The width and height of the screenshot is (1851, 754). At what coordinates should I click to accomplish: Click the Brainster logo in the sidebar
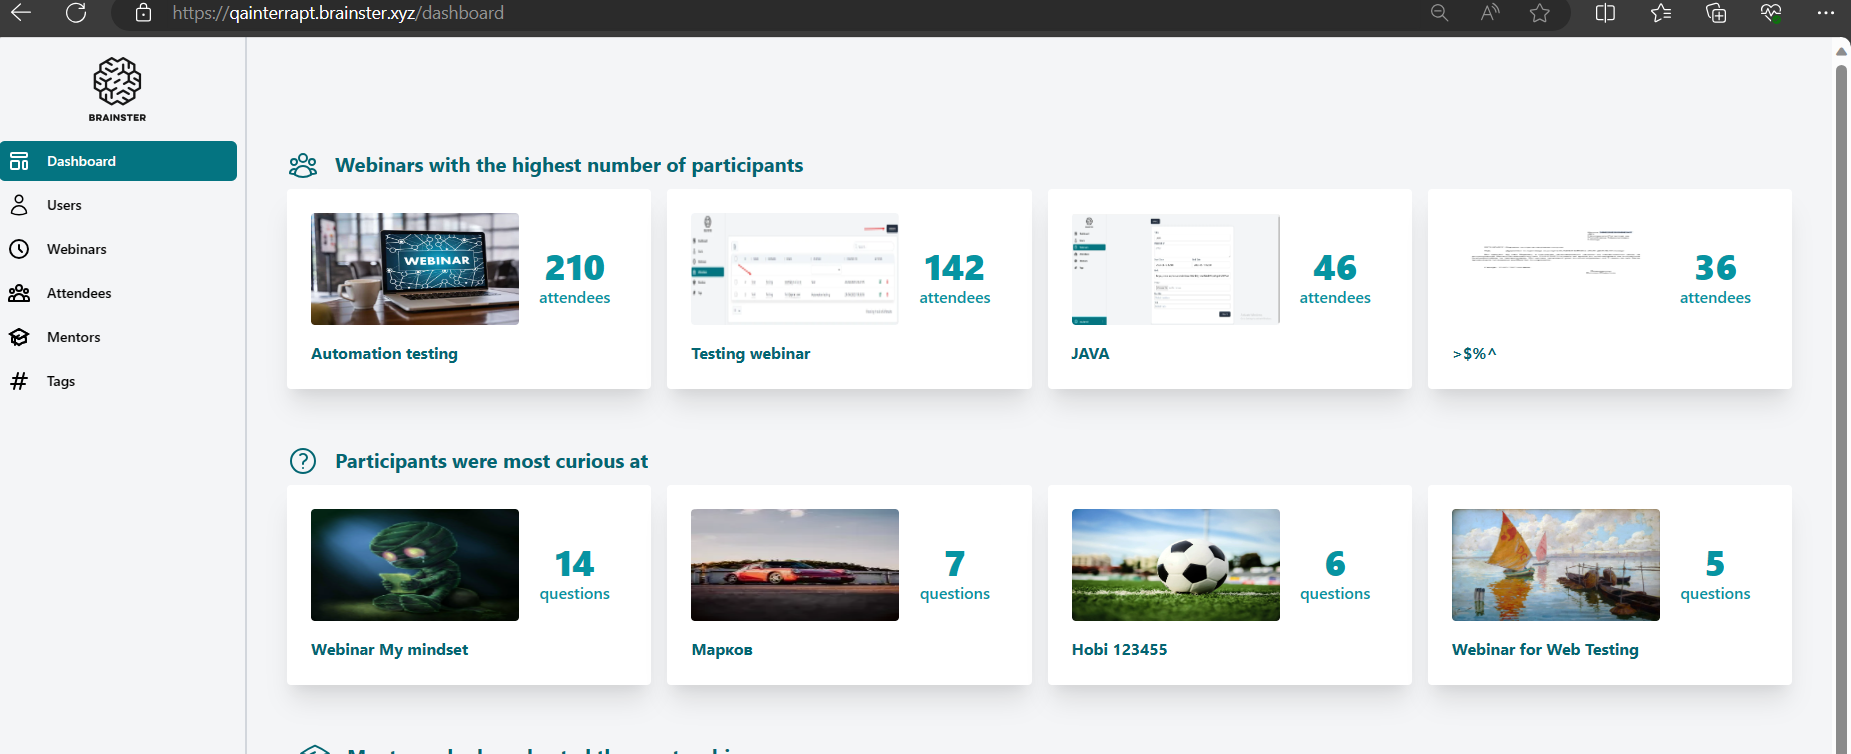[x=117, y=89]
